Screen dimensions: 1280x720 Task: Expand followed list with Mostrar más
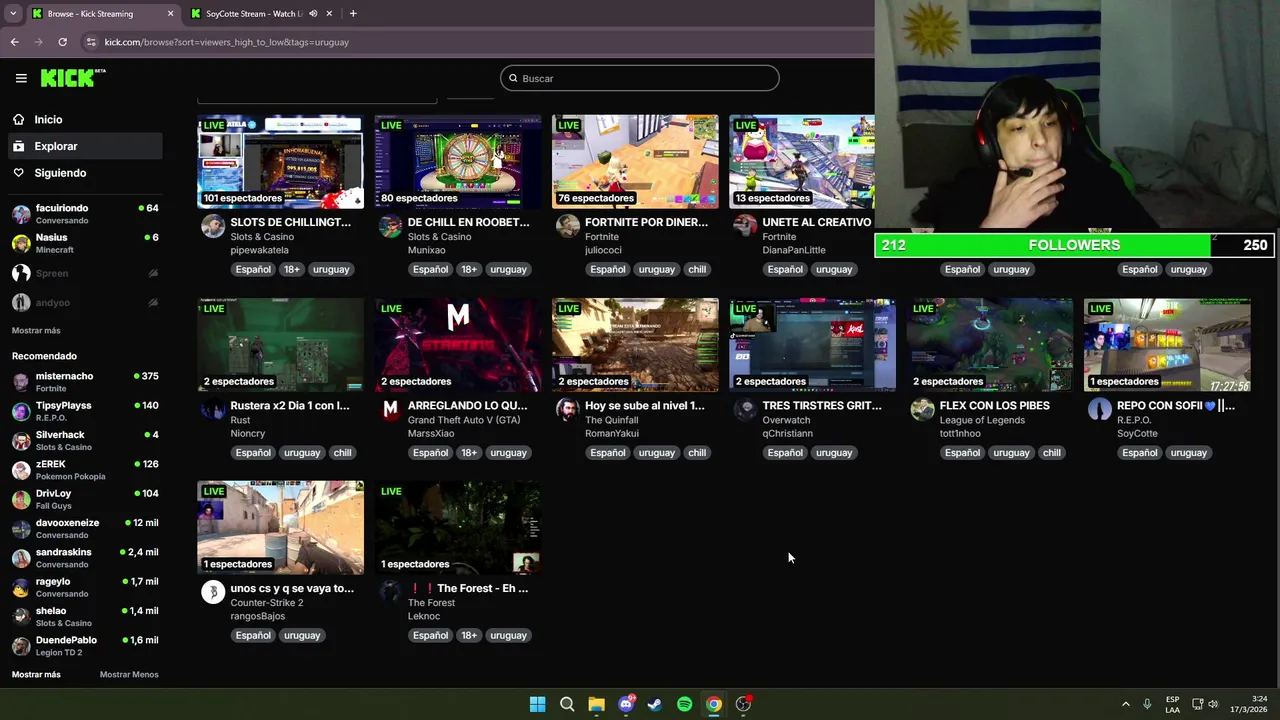(x=36, y=330)
